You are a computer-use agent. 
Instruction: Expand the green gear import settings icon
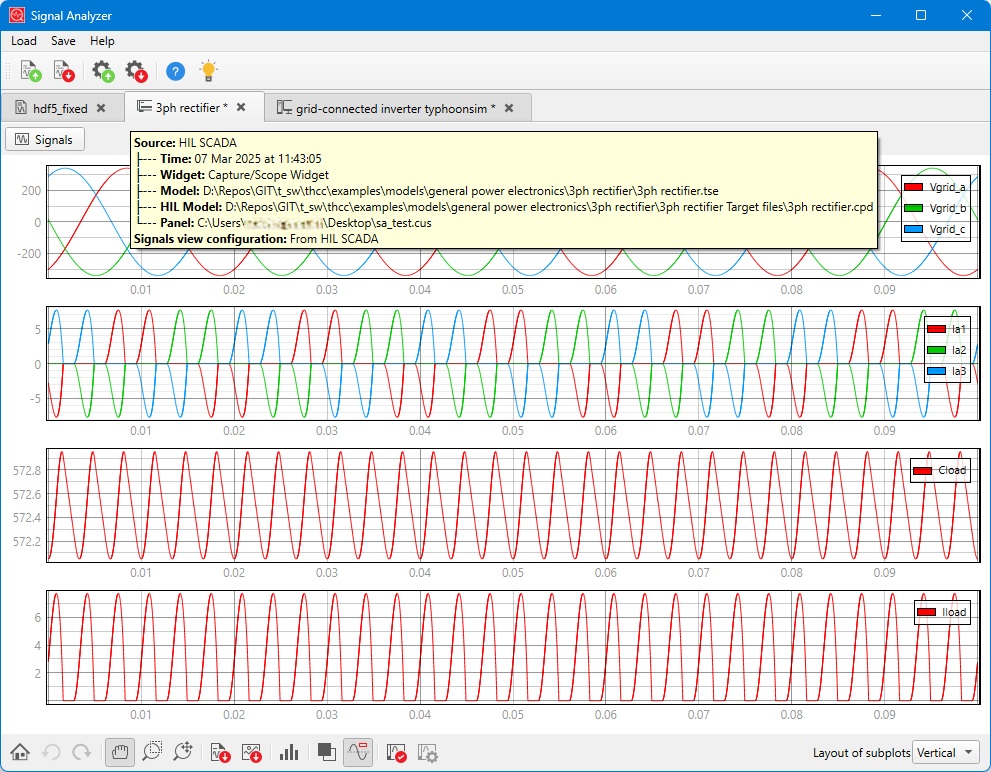[x=102, y=71]
